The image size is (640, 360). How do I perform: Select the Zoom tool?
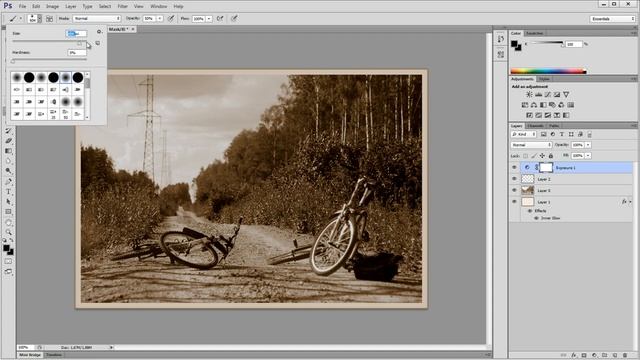[8, 232]
